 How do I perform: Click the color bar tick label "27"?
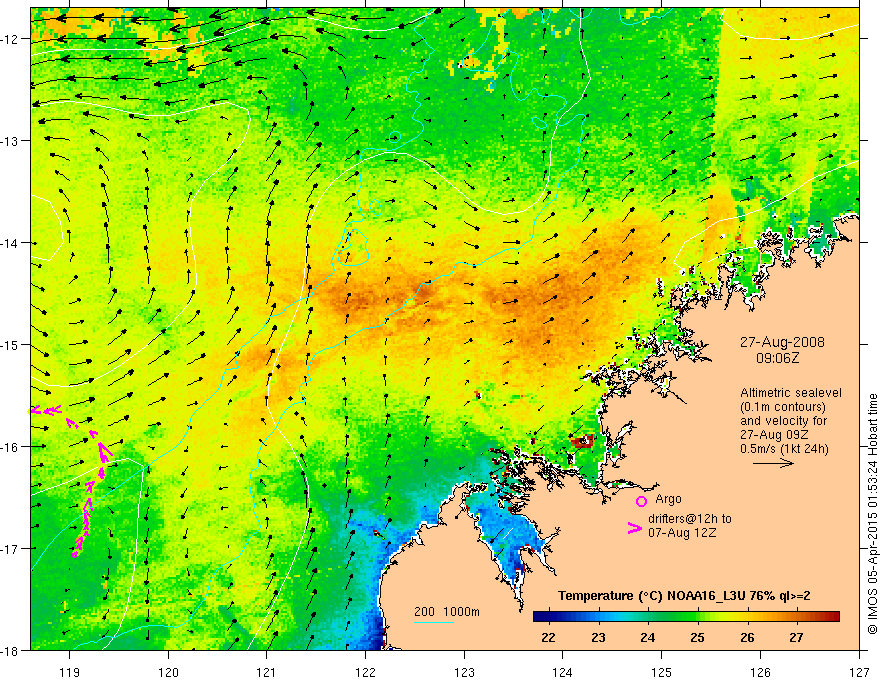coord(796,638)
